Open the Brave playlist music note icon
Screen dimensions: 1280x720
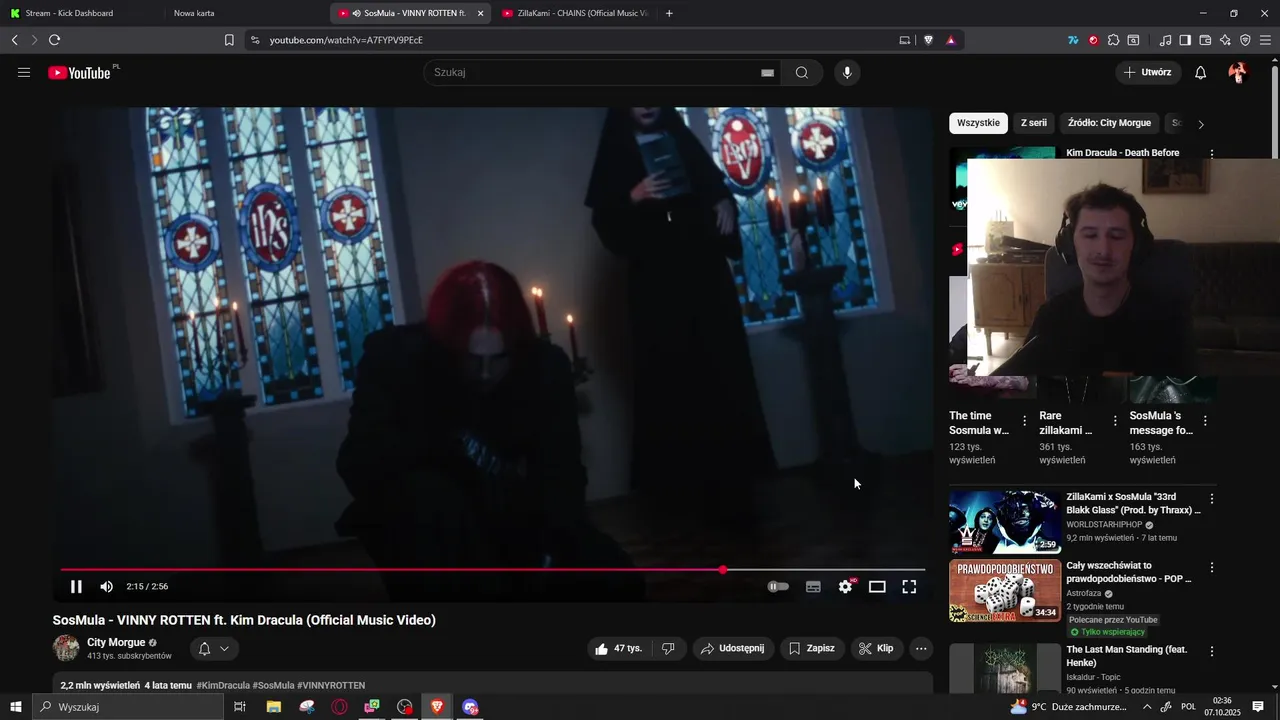click(x=1165, y=40)
